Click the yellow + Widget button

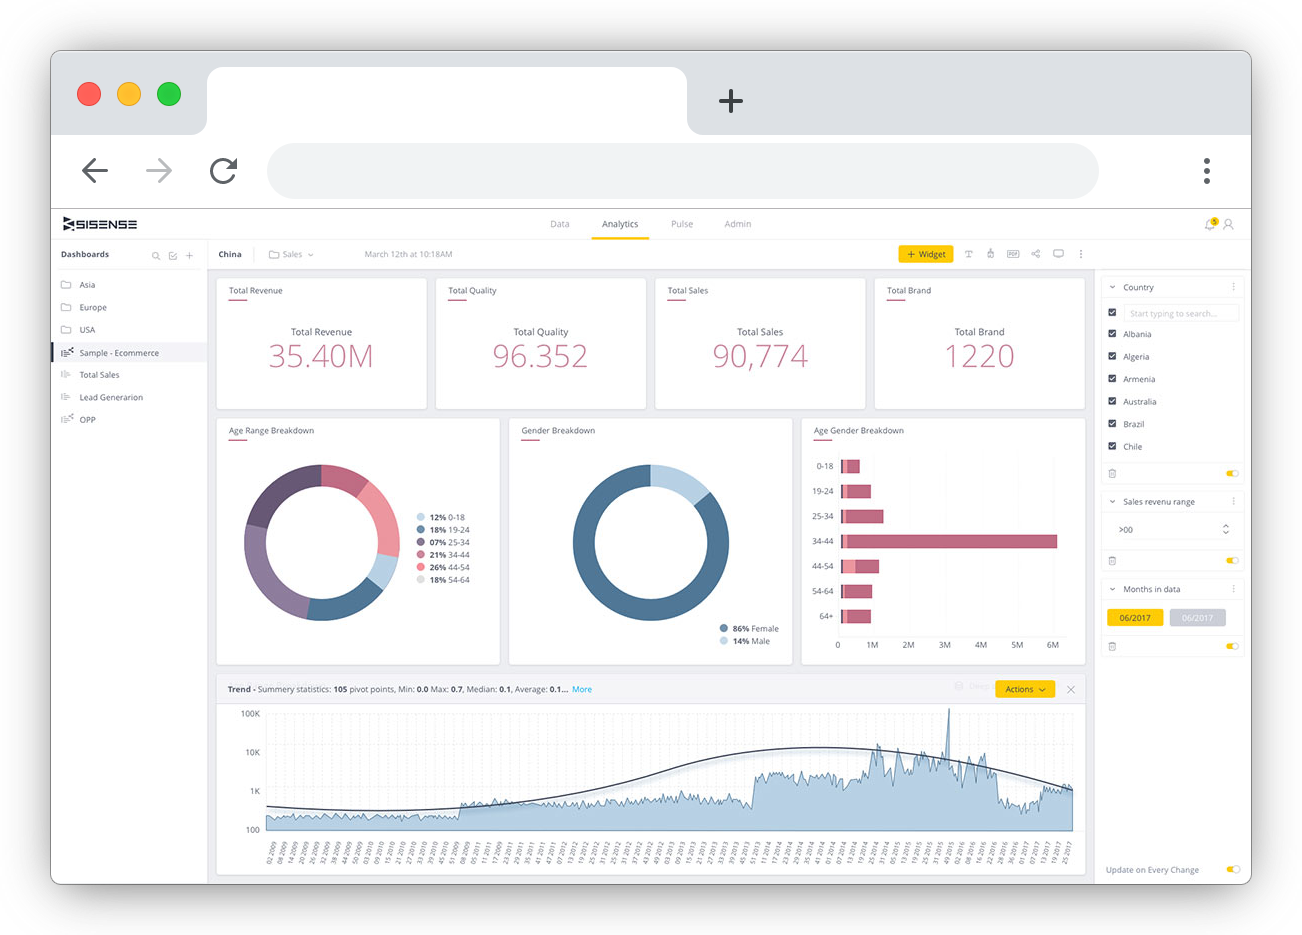coord(925,254)
